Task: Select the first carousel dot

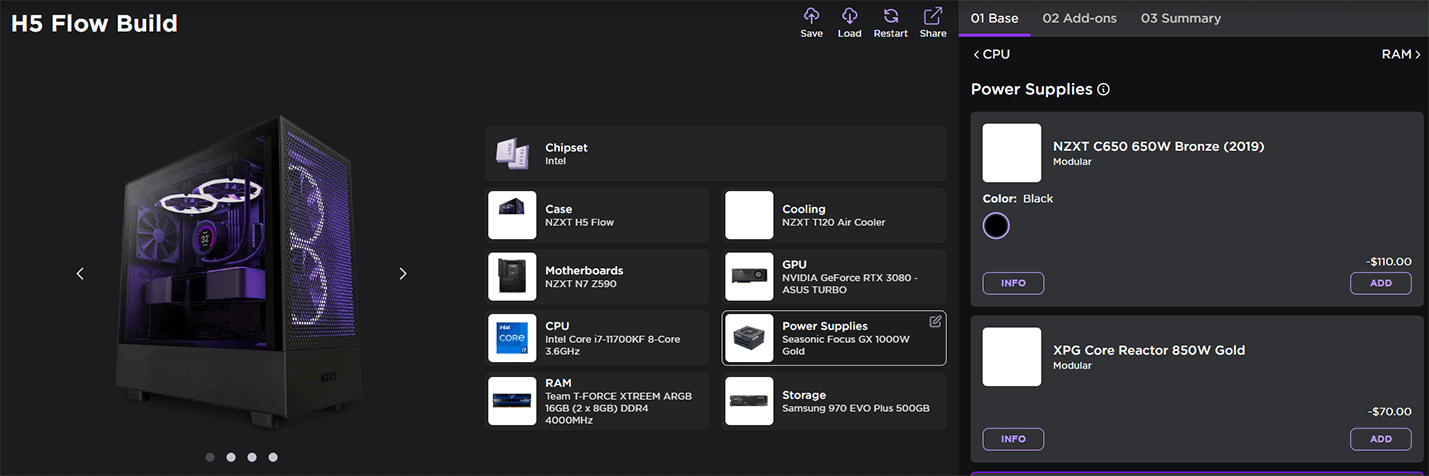Action: point(210,457)
